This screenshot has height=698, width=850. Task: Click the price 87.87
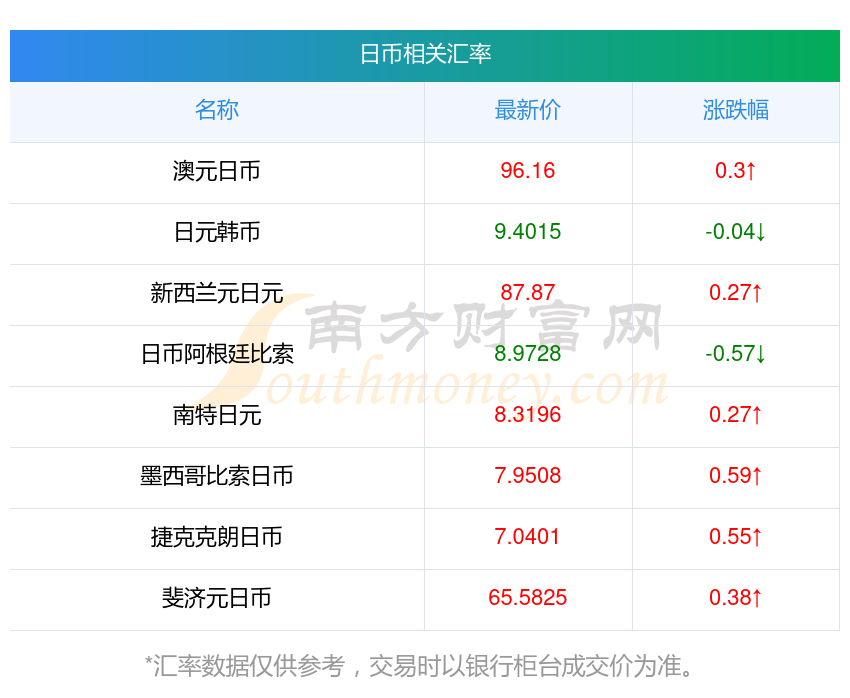tap(527, 293)
